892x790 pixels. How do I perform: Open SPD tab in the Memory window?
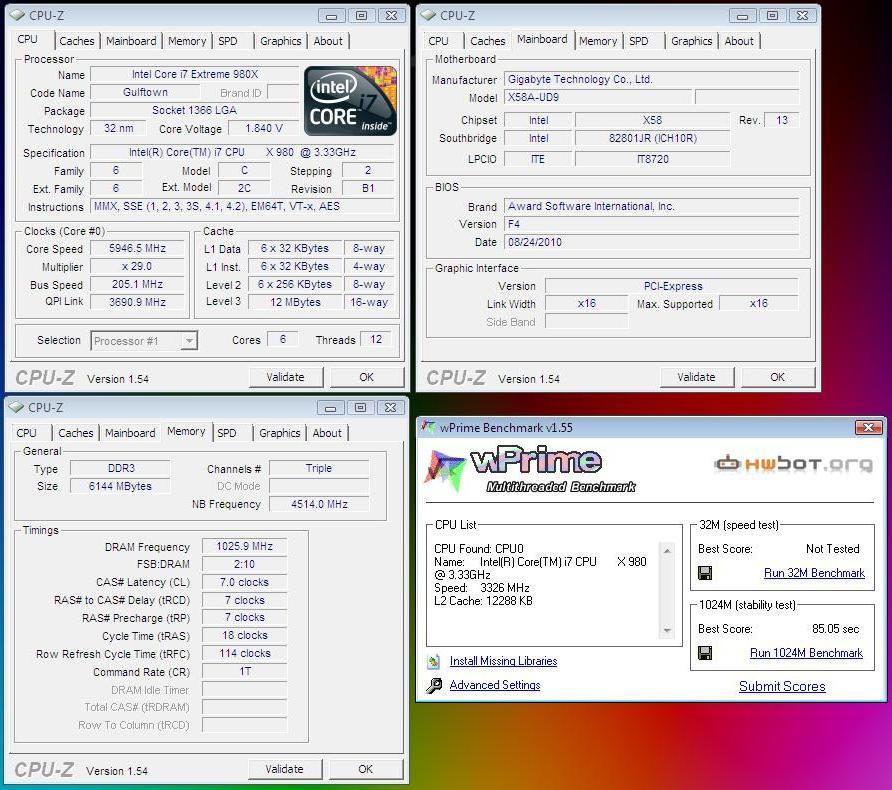[226, 433]
